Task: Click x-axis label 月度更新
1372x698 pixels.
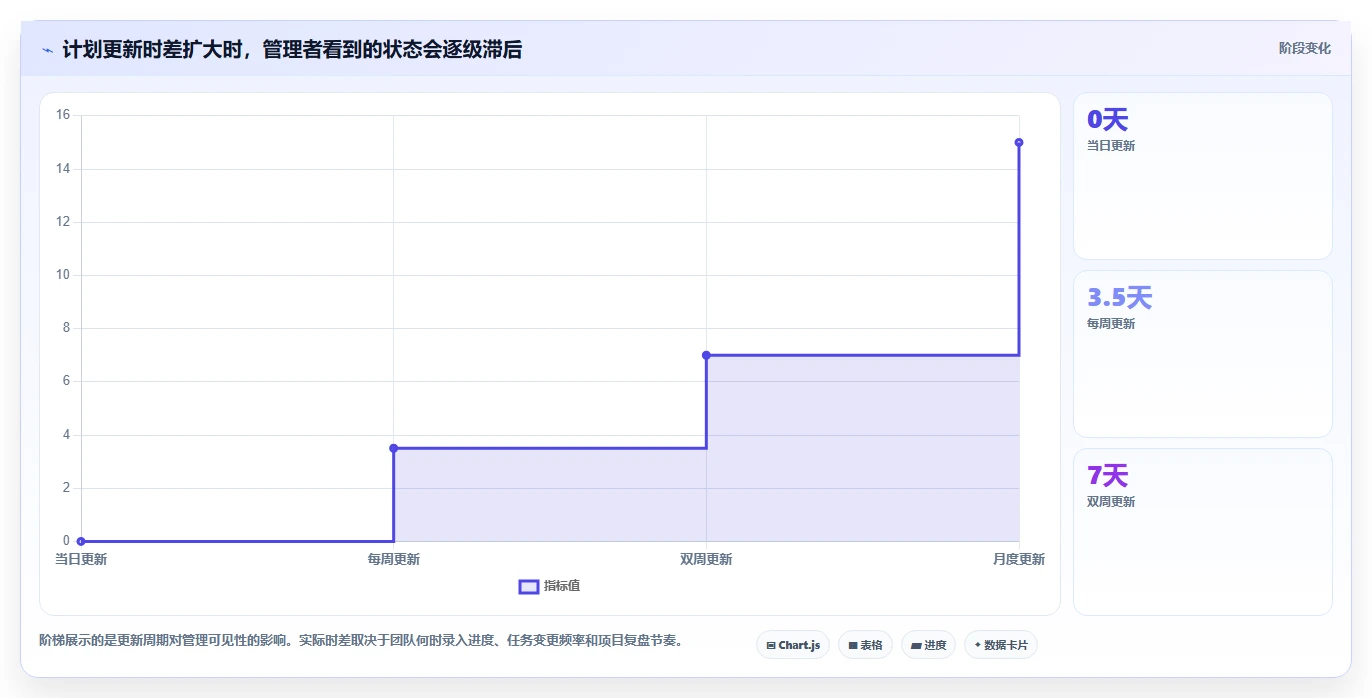Action: 1019,559
